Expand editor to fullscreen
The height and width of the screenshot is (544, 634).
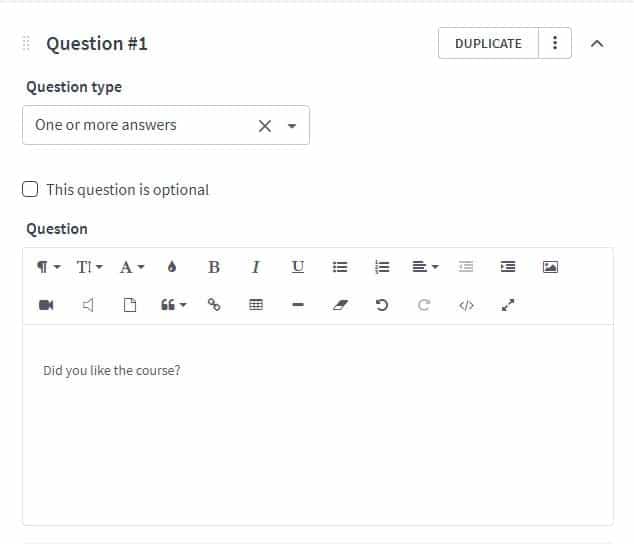click(508, 305)
